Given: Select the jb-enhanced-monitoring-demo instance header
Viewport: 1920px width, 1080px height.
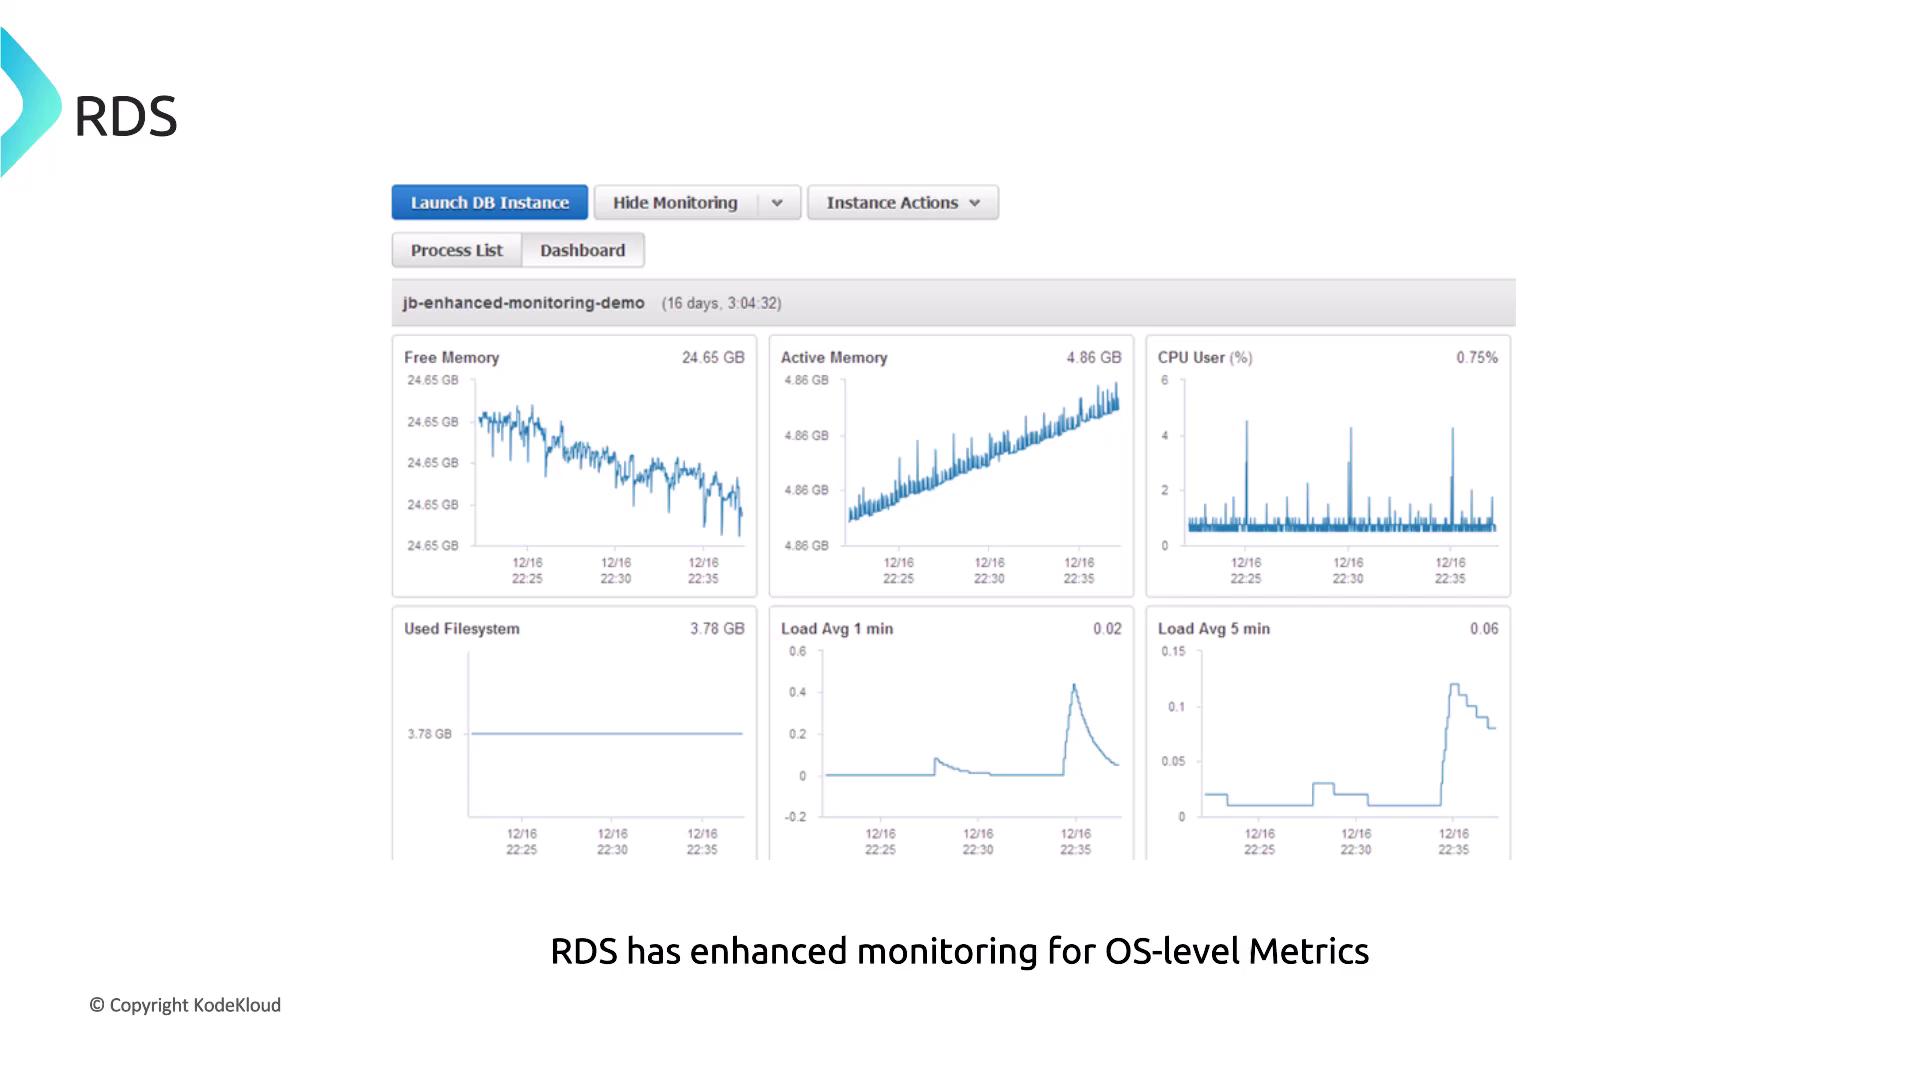Looking at the screenshot, I should pyautogui.click(x=523, y=303).
